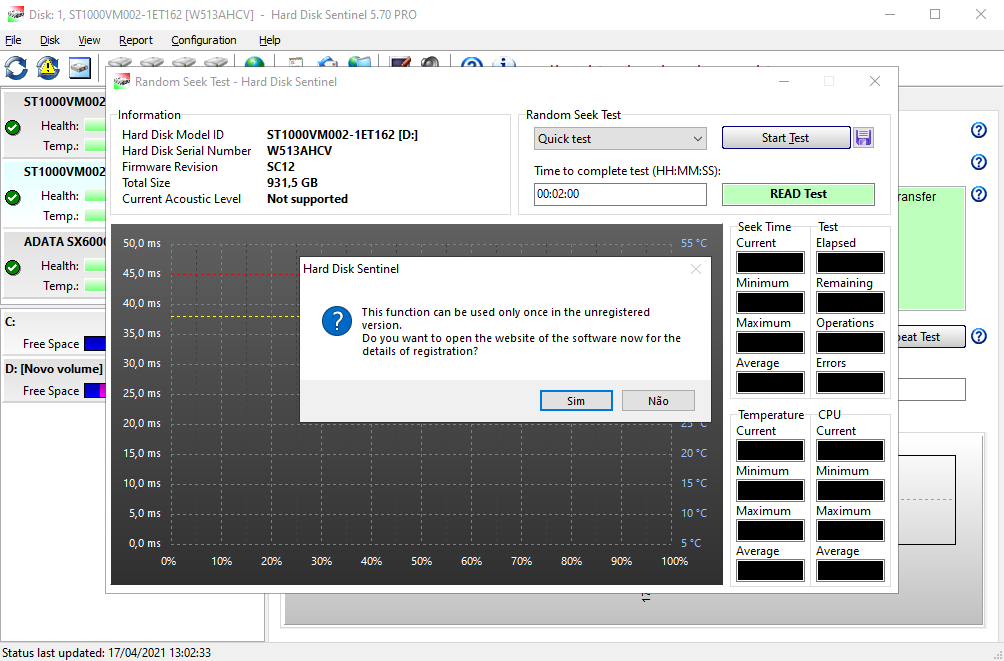The height and width of the screenshot is (661, 1004).
Task: Click the green check icon of first ST1000VM002 disk
Action: point(13,127)
